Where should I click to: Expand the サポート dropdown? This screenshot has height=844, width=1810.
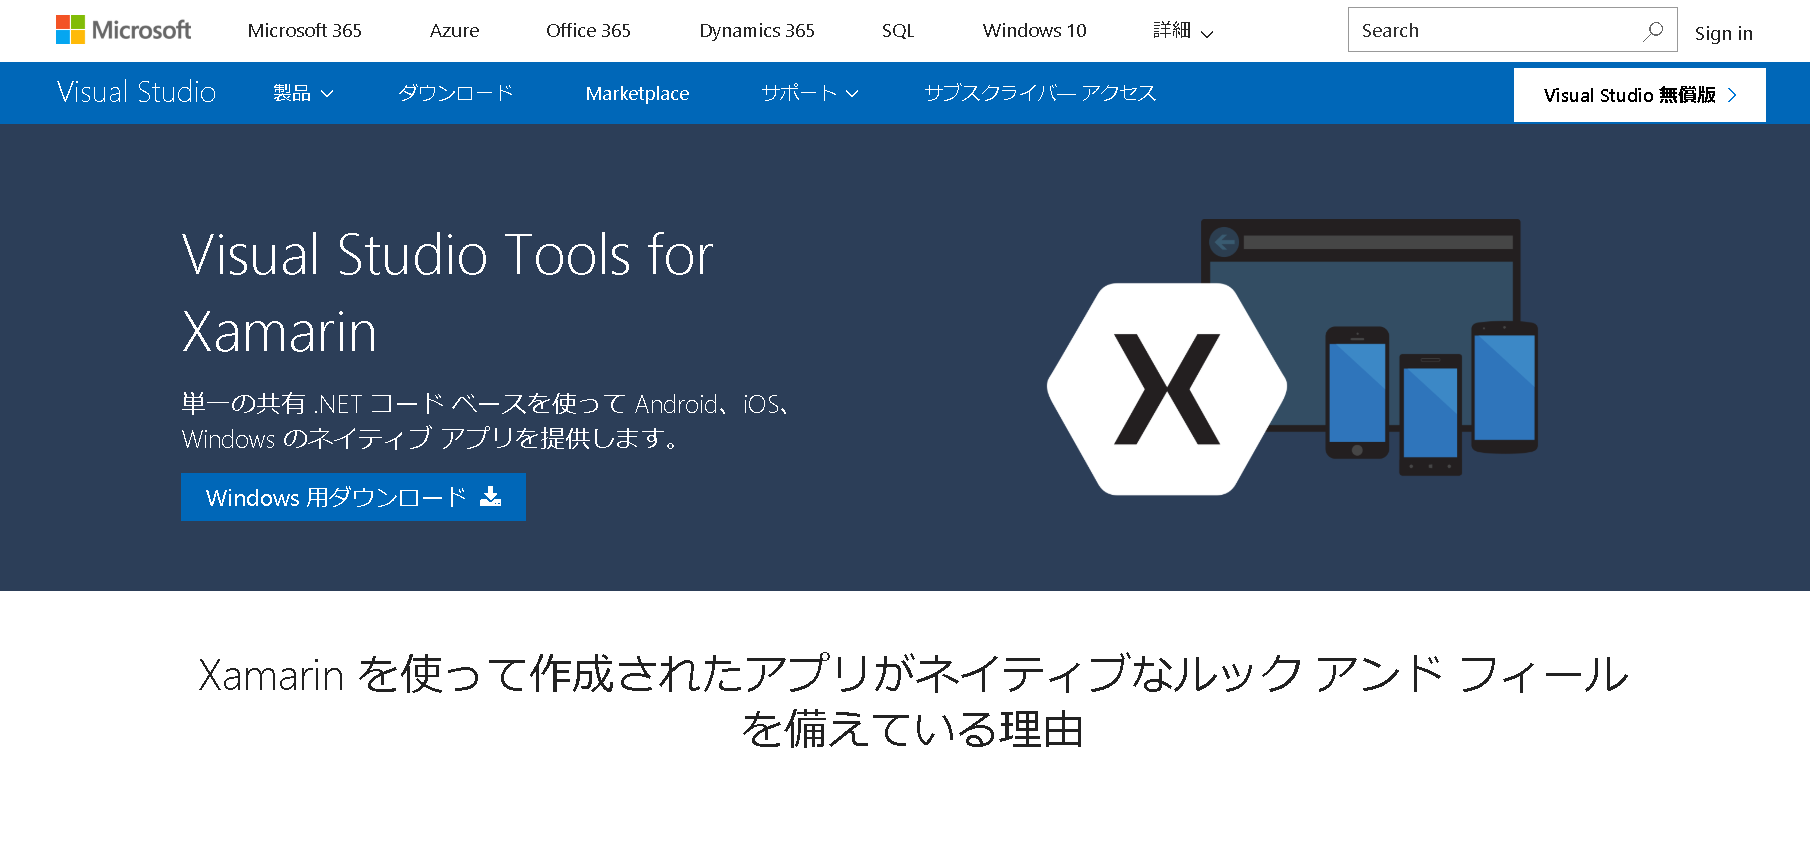(810, 93)
